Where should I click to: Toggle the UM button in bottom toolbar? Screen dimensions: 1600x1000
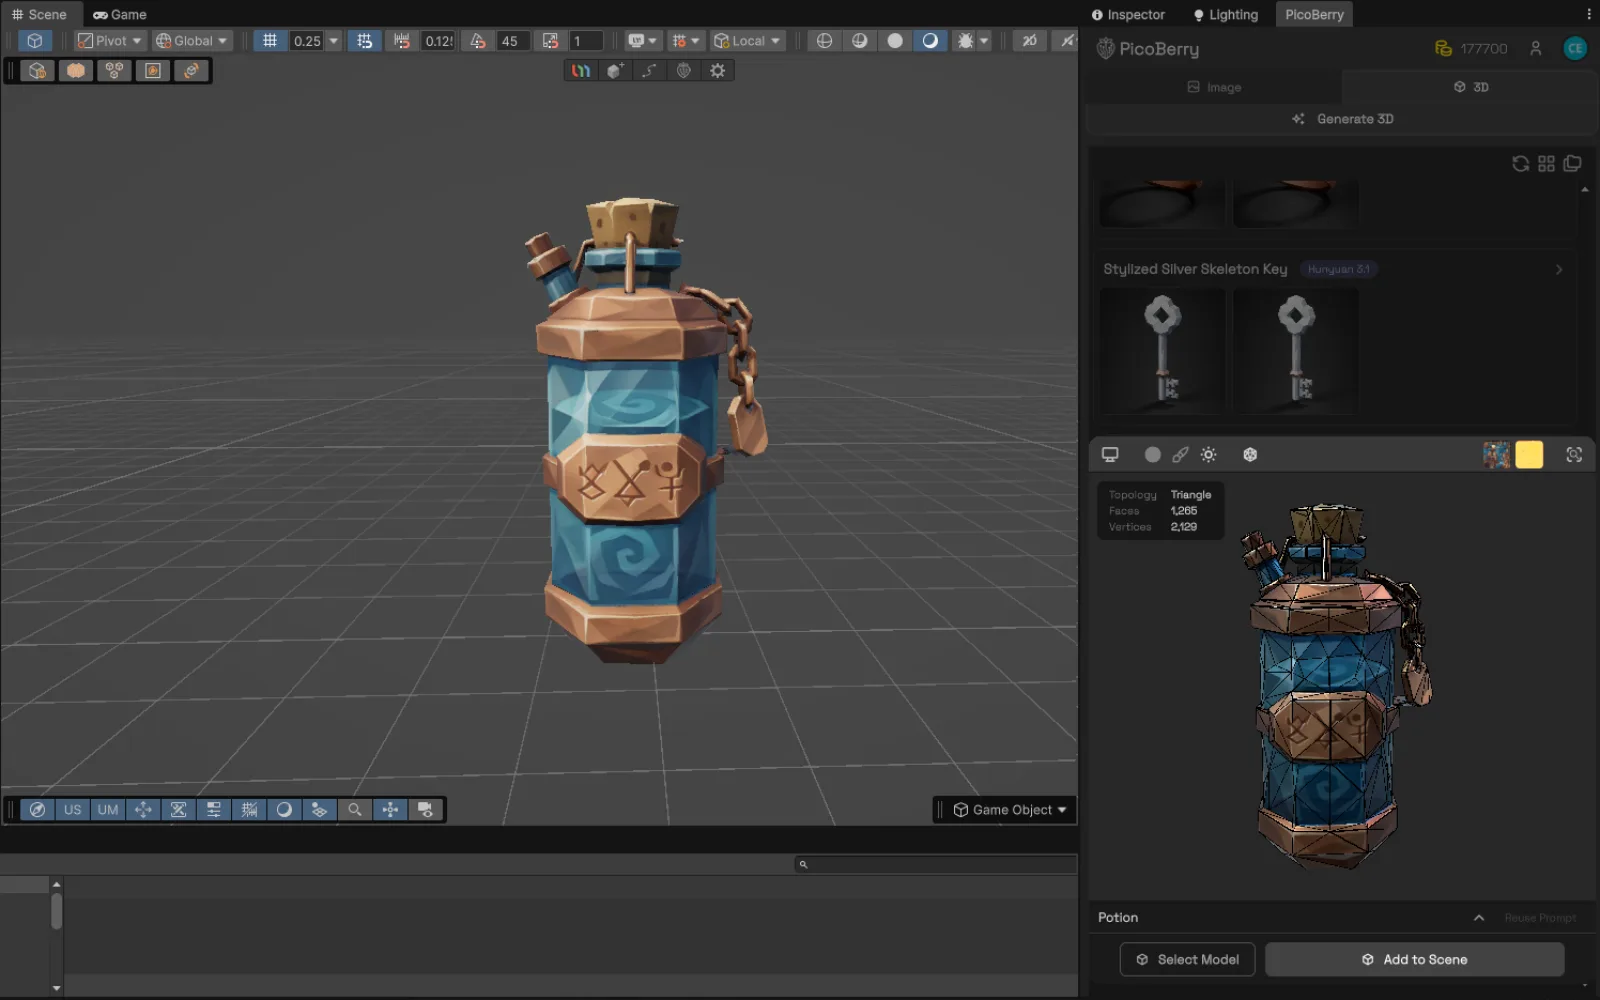108,810
